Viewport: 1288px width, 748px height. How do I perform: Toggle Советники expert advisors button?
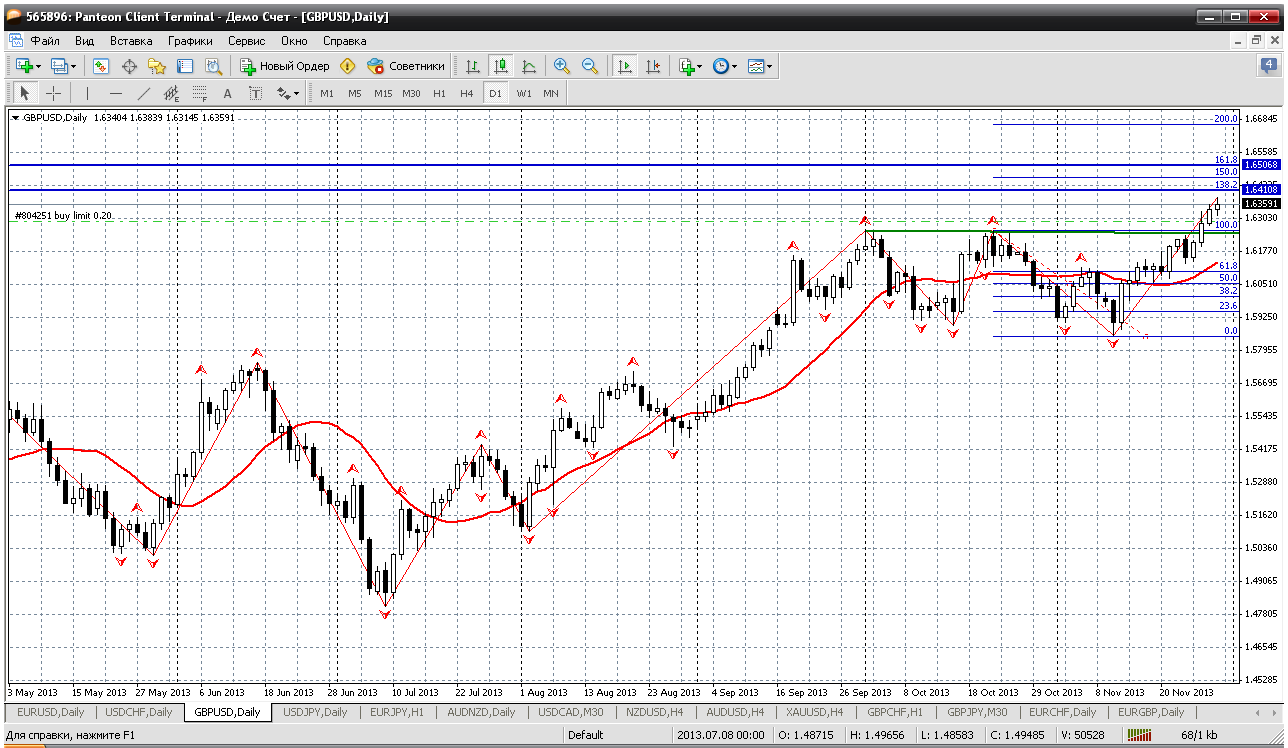point(406,66)
